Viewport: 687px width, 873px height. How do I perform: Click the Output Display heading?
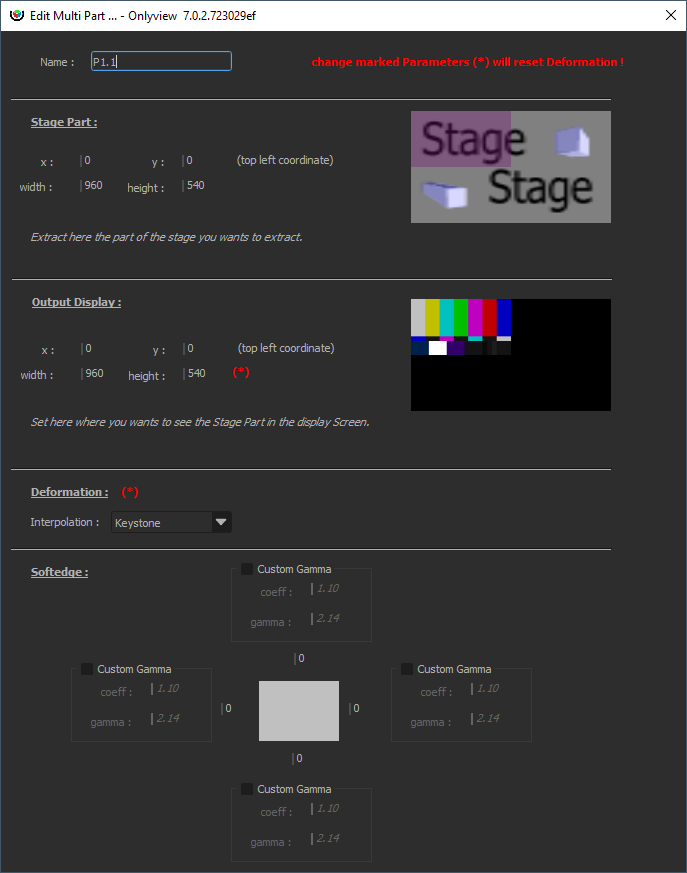click(76, 302)
